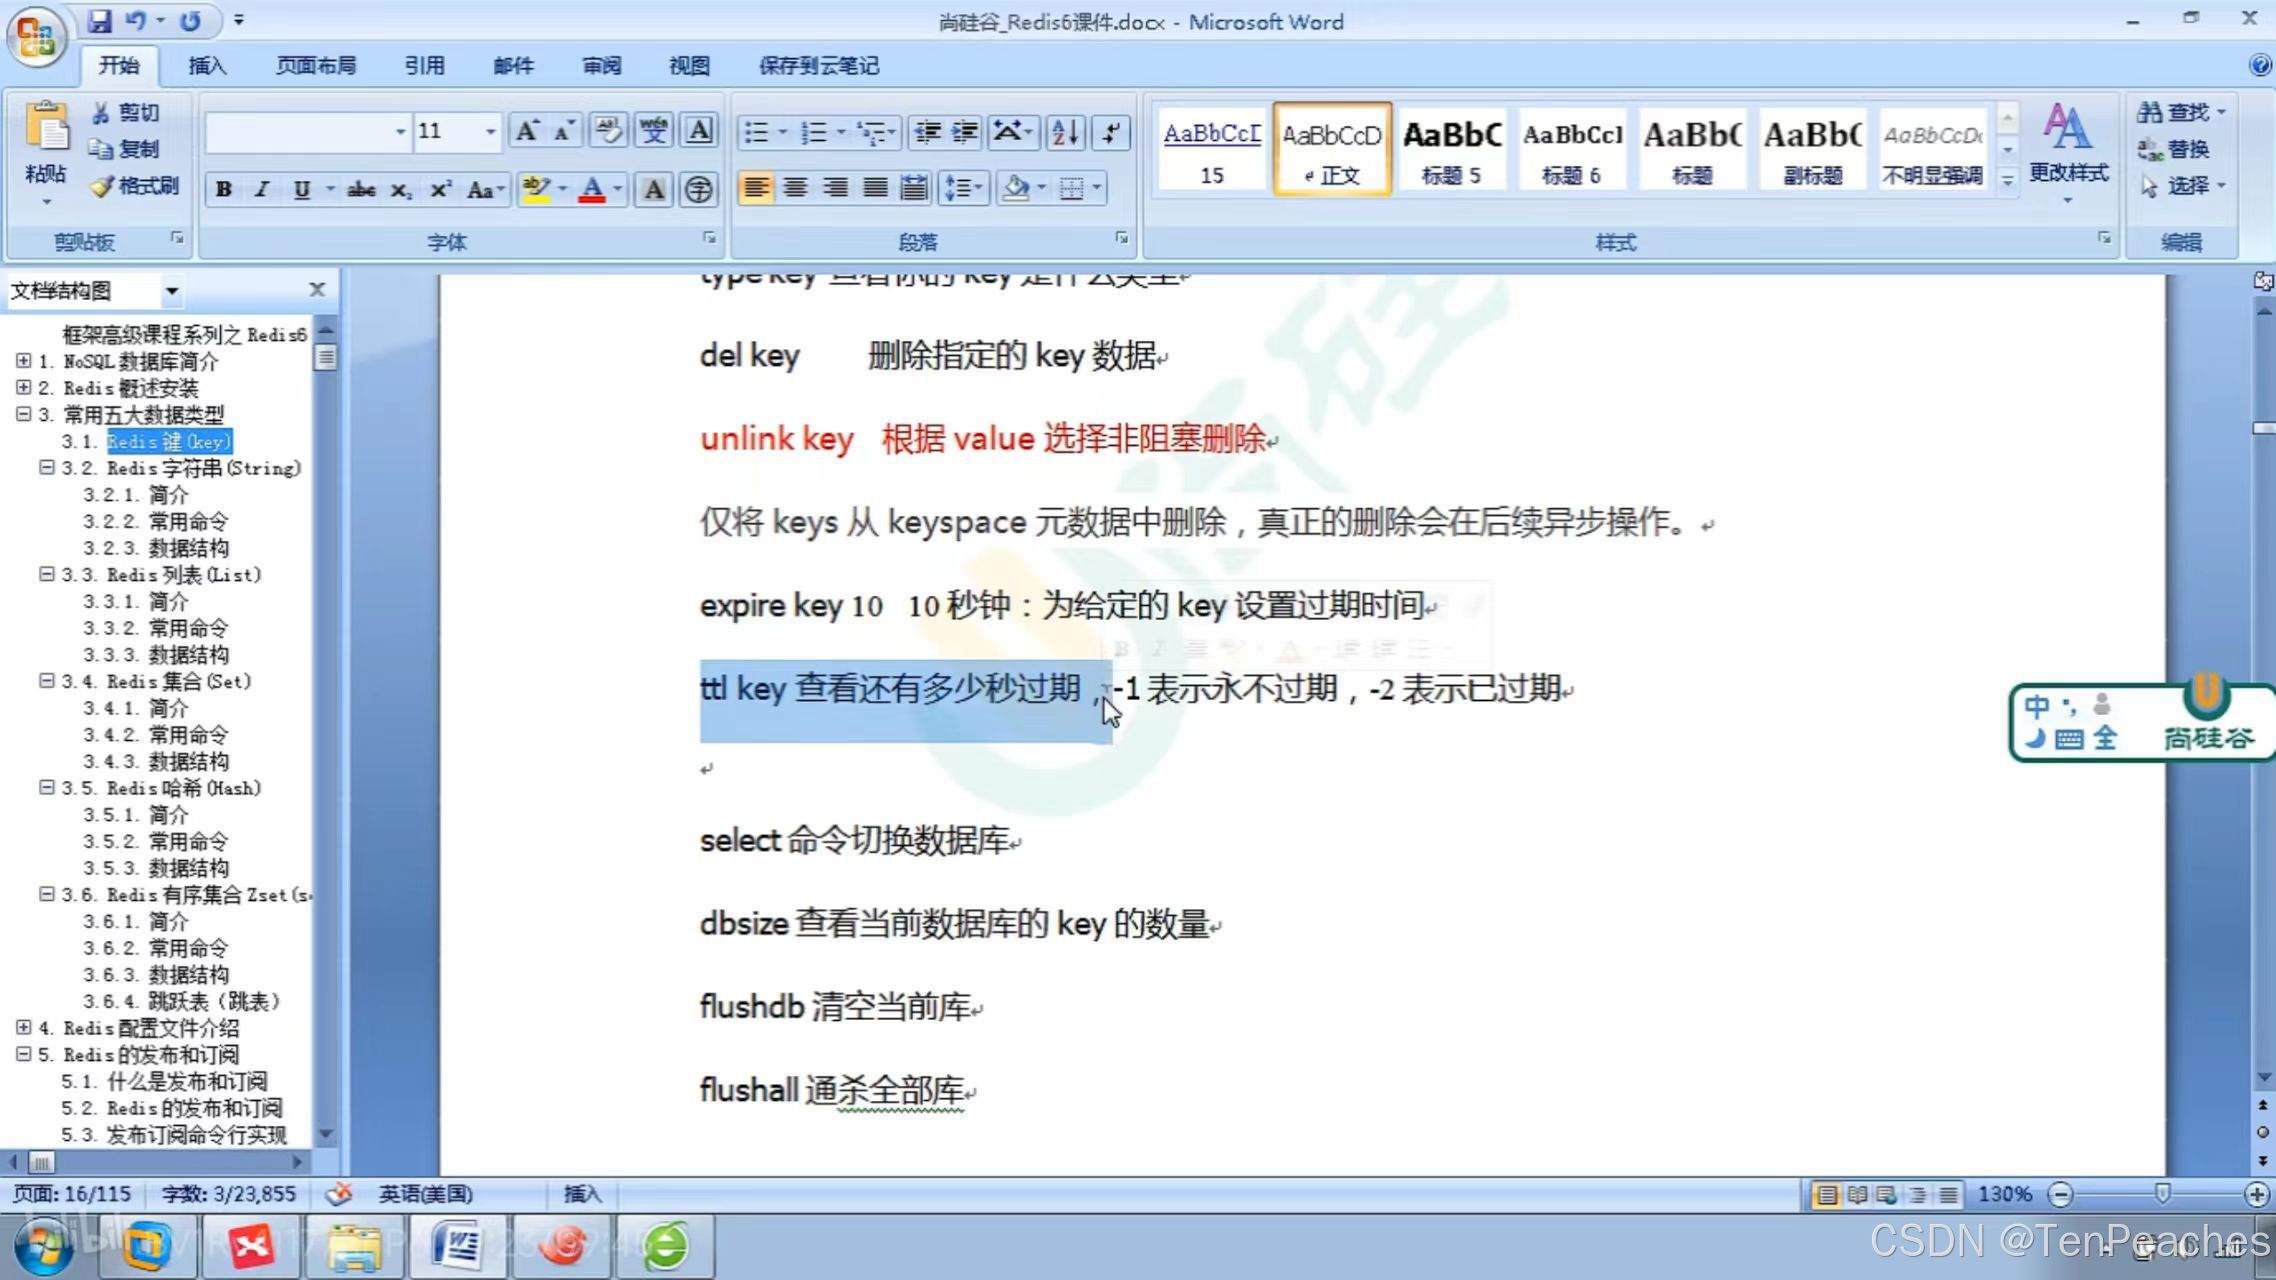Collapse the 3.2 Redis String tree node
Image resolution: width=2276 pixels, height=1280 pixels.
[47, 468]
